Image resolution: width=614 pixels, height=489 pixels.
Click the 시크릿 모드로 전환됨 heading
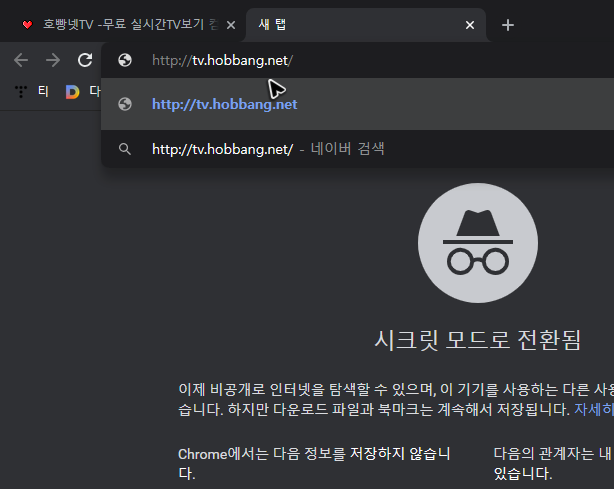[x=478, y=339]
